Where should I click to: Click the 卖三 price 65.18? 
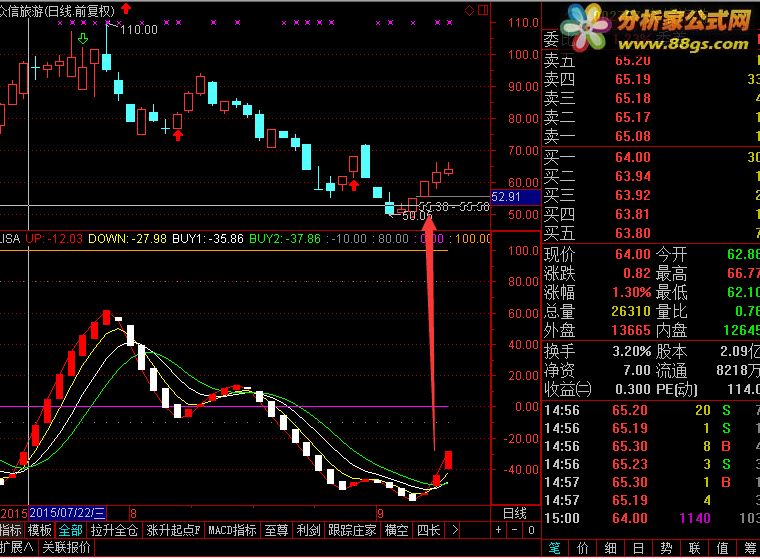tap(633, 98)
